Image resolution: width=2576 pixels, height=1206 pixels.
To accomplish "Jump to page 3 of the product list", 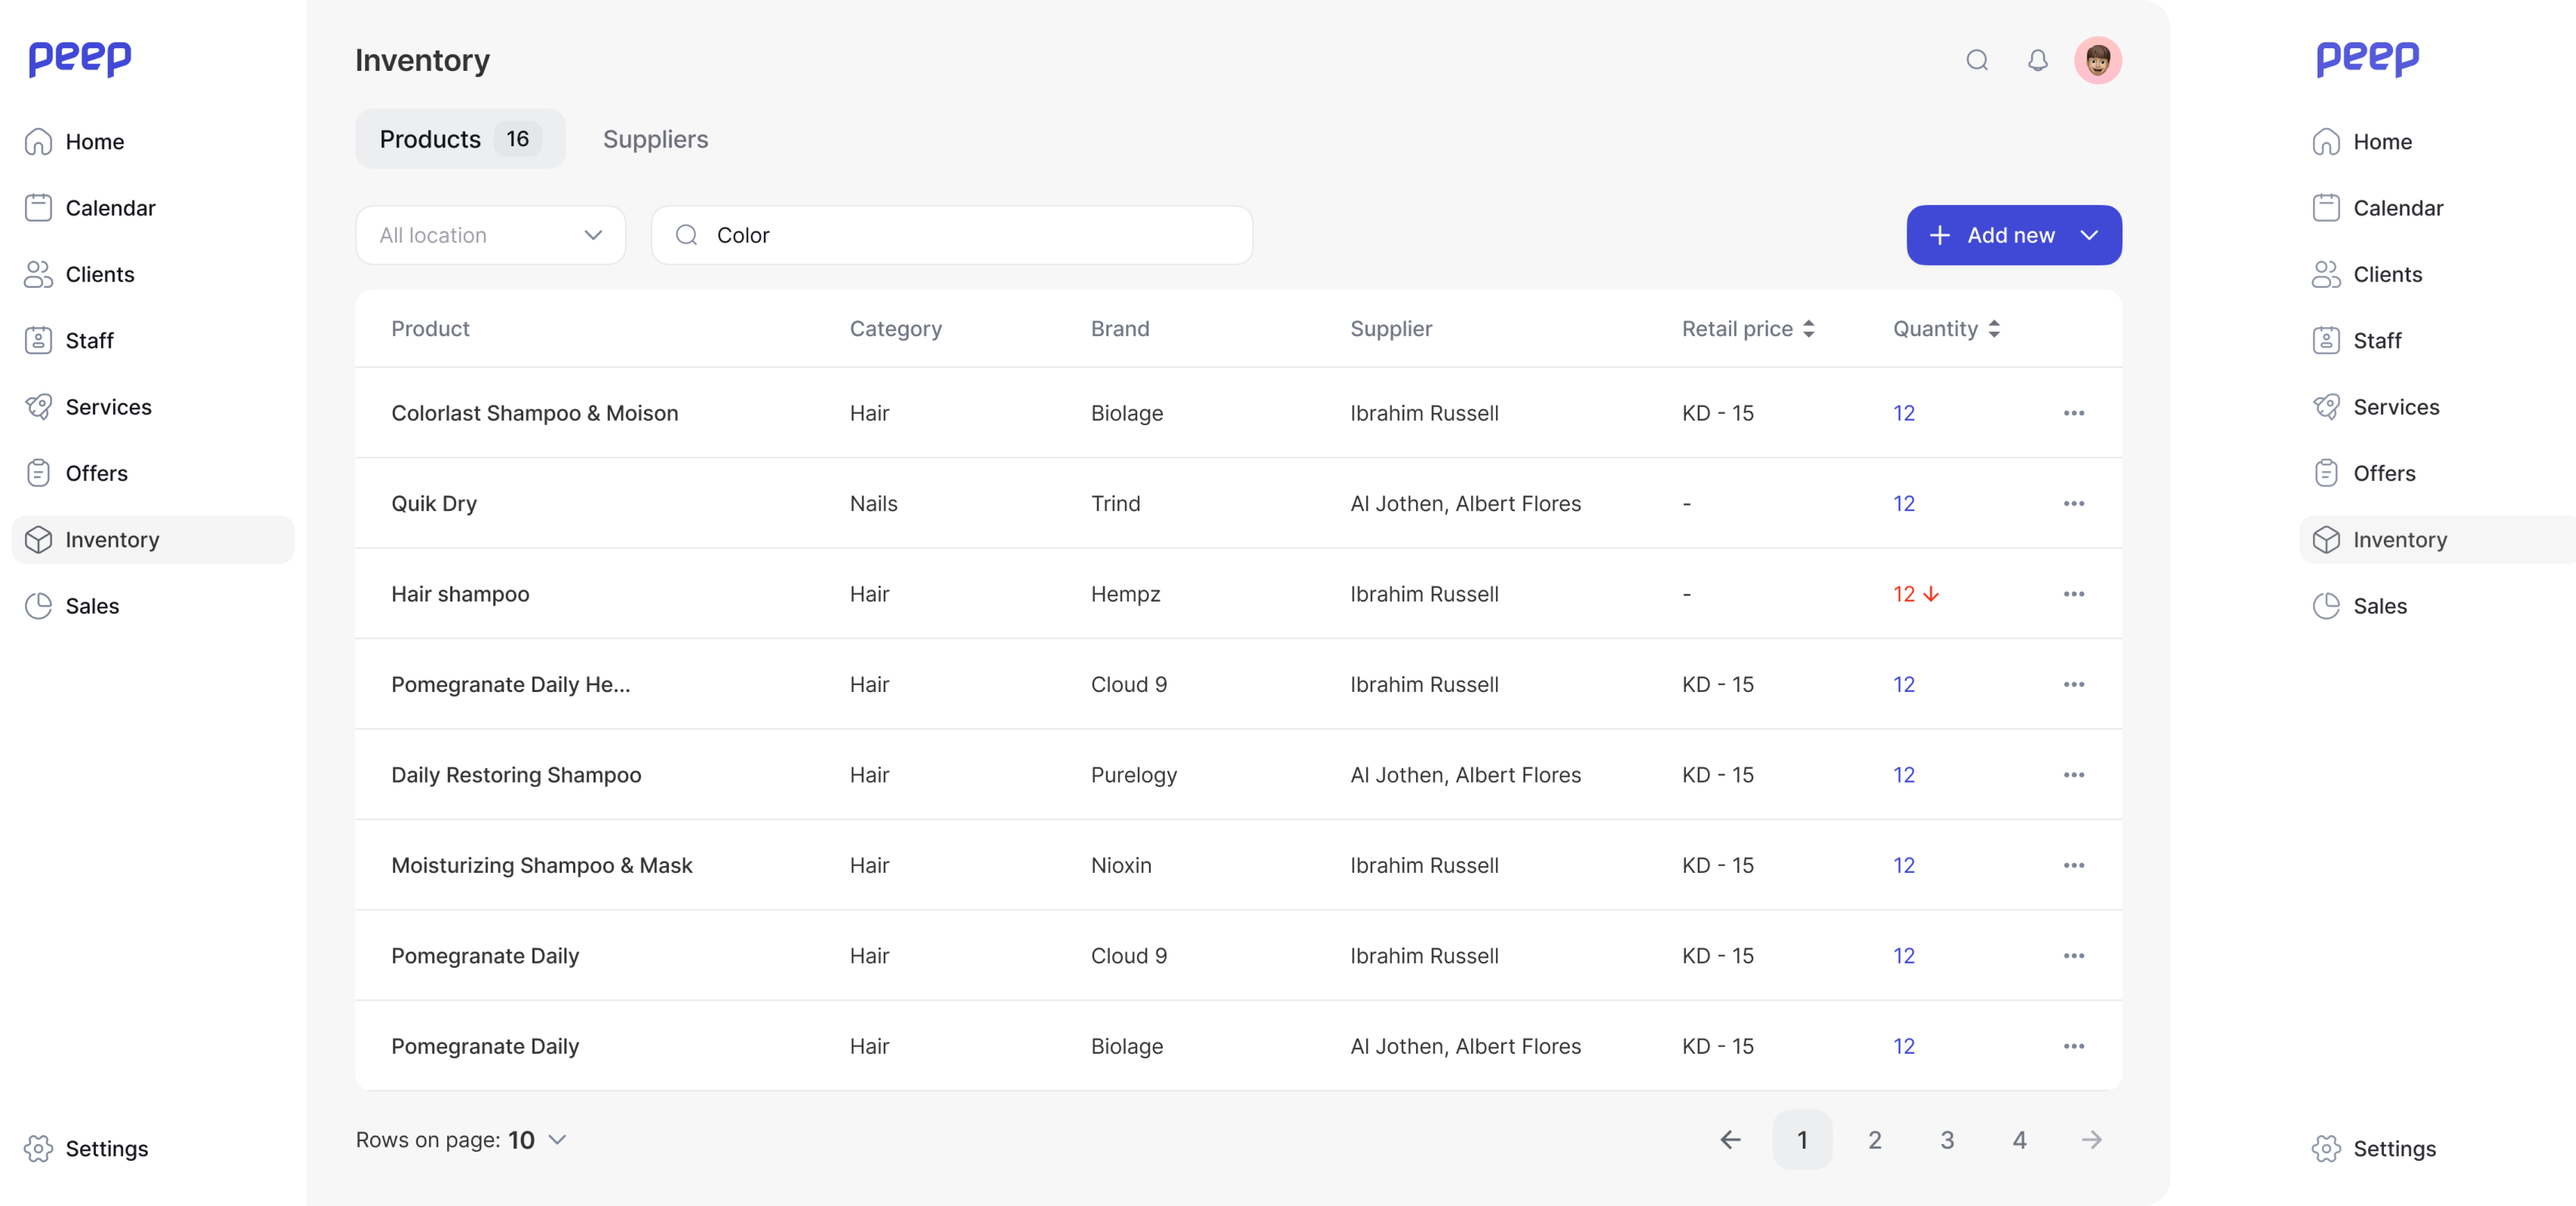I will point(1946,1139).
